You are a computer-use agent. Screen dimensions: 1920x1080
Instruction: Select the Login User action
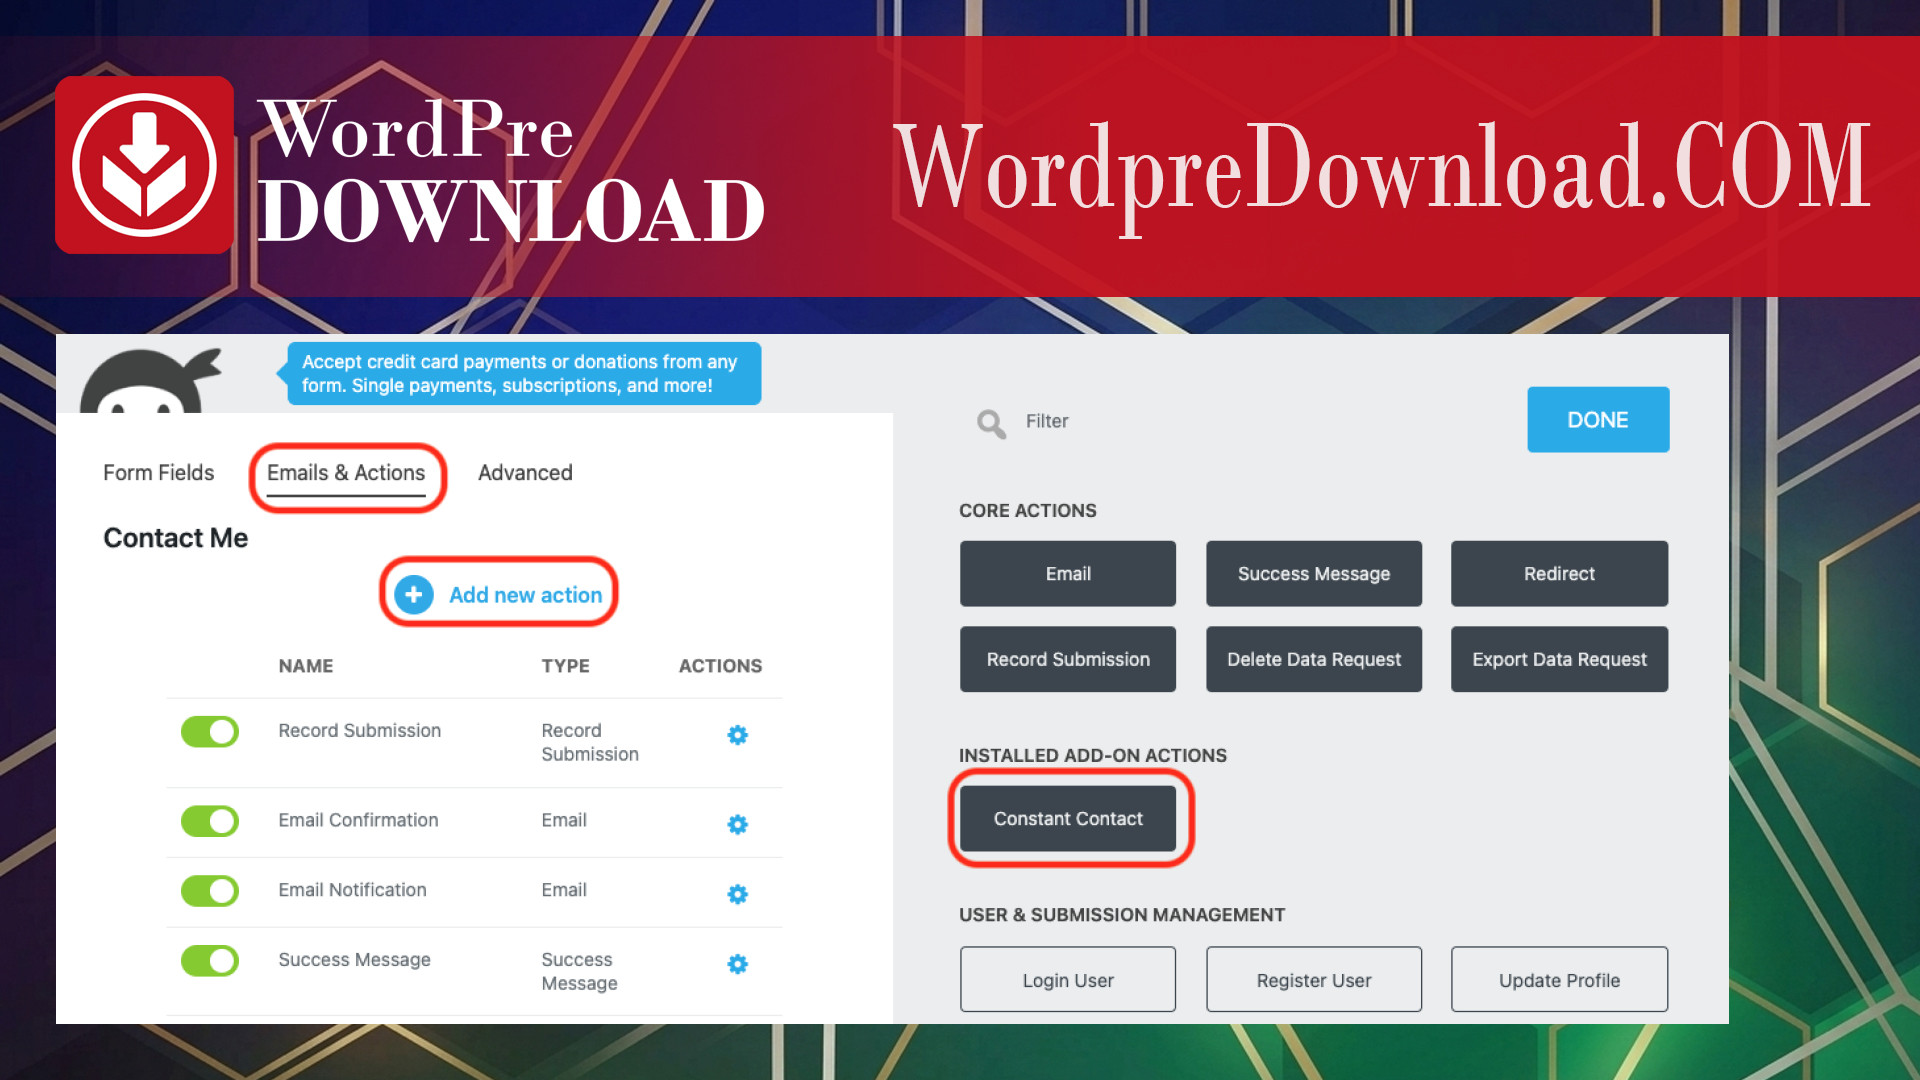pyautogui.click(x=1068, y=980)
